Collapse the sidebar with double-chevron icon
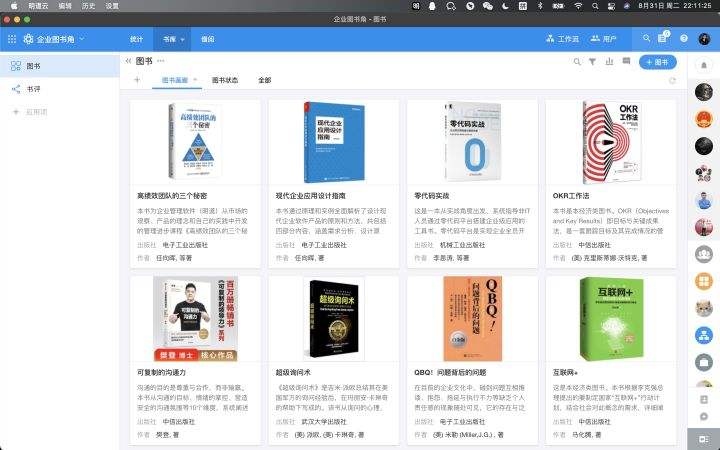The width and height of the screenshot is (720, 450). pyautogui.click(x=128, y=62)
